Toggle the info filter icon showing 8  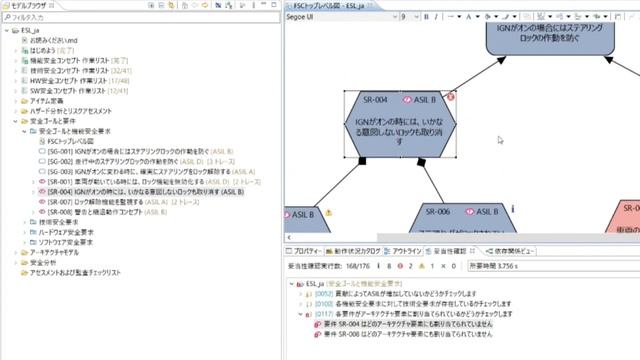click(378, 266)
